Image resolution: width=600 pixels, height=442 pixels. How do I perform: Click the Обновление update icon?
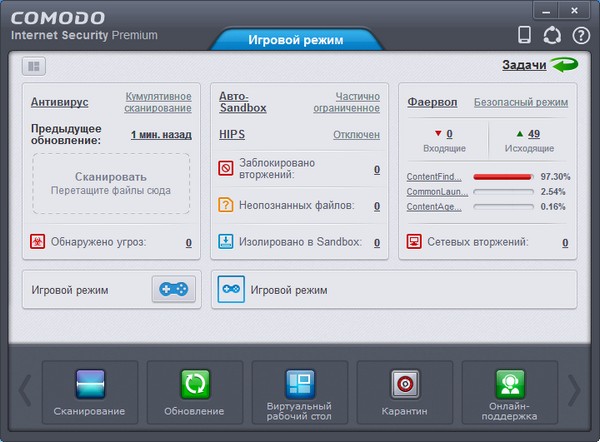click(195, 385)
